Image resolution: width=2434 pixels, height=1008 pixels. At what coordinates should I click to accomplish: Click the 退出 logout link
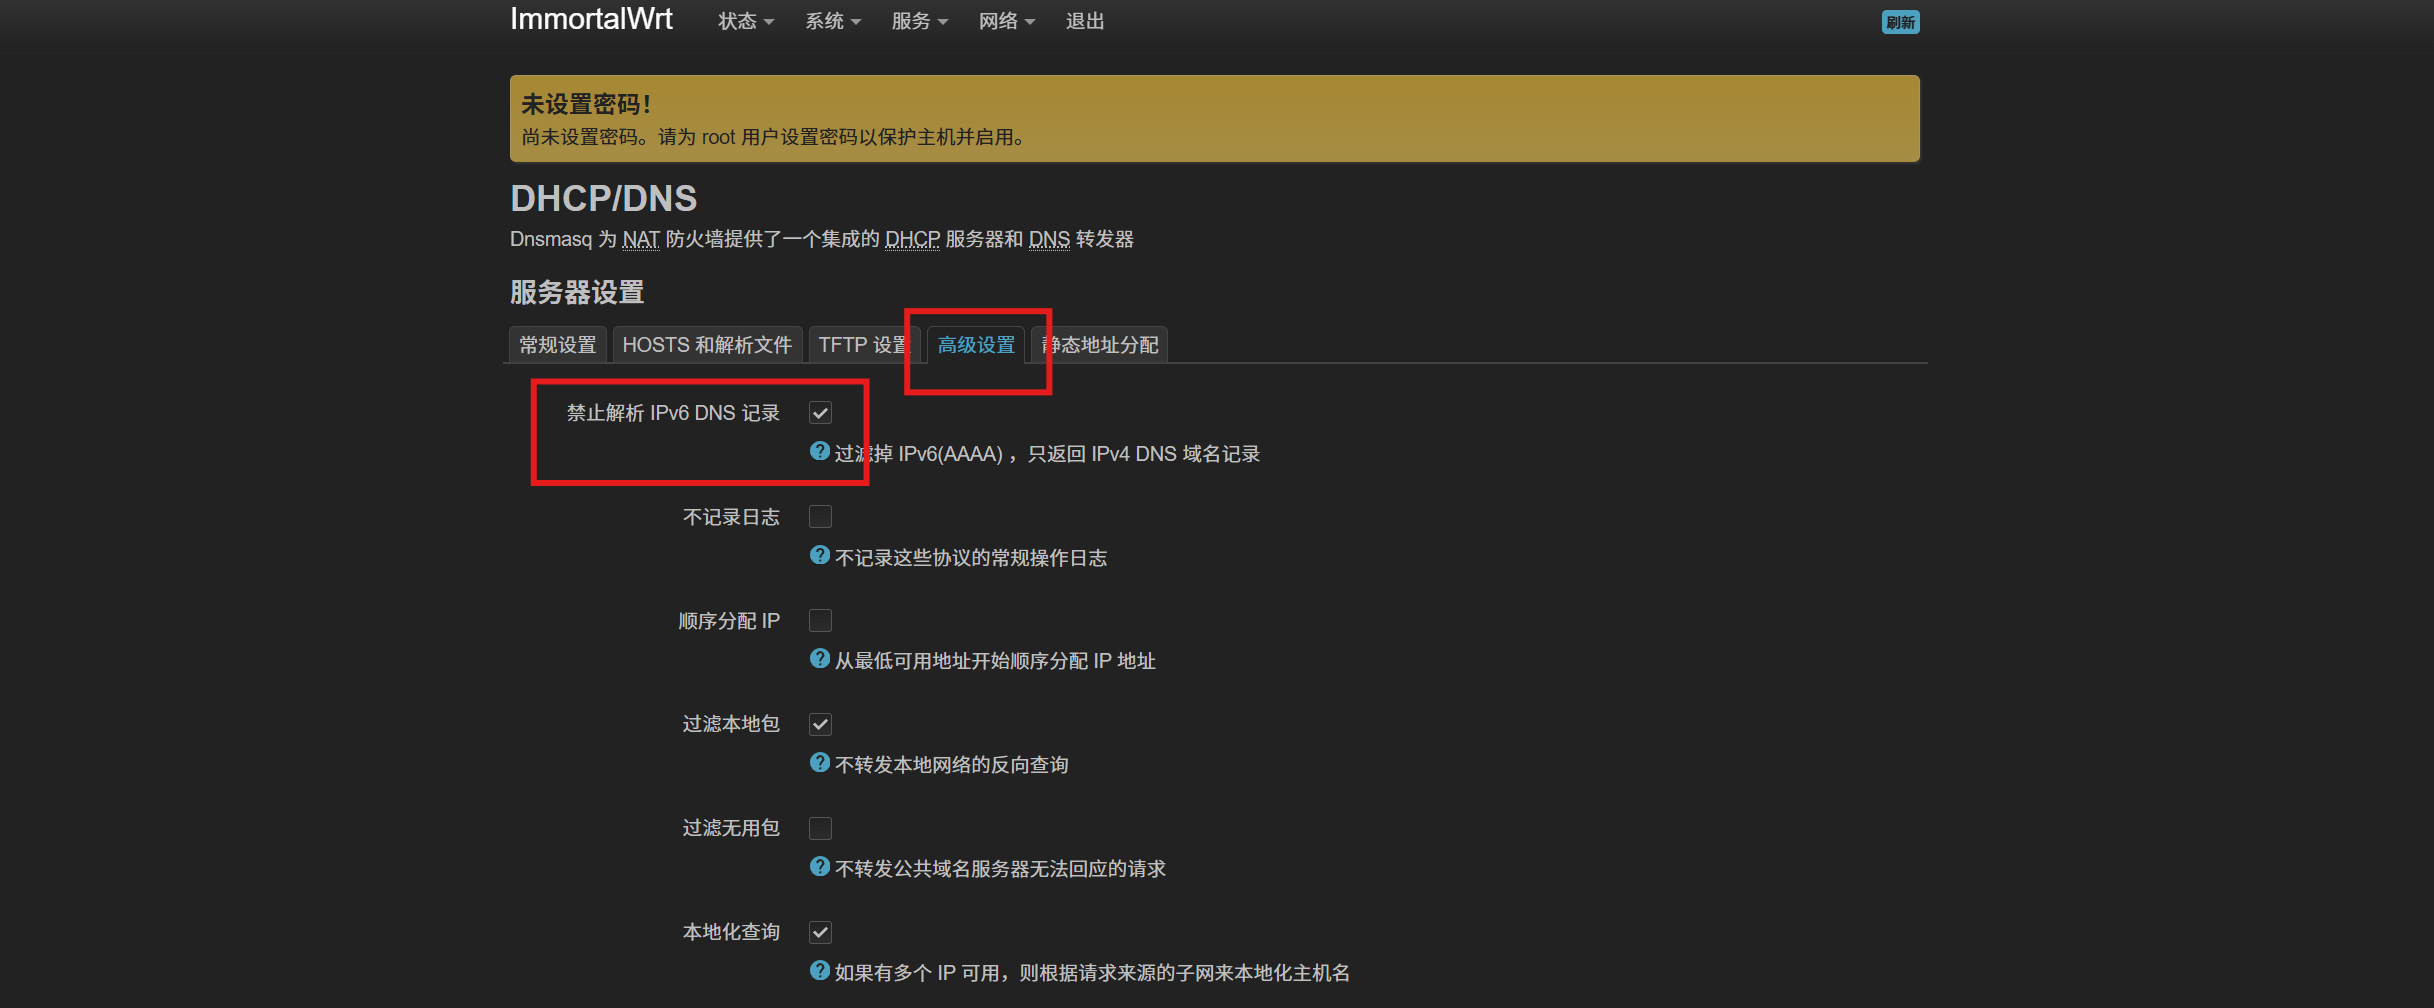[1084, 21]
